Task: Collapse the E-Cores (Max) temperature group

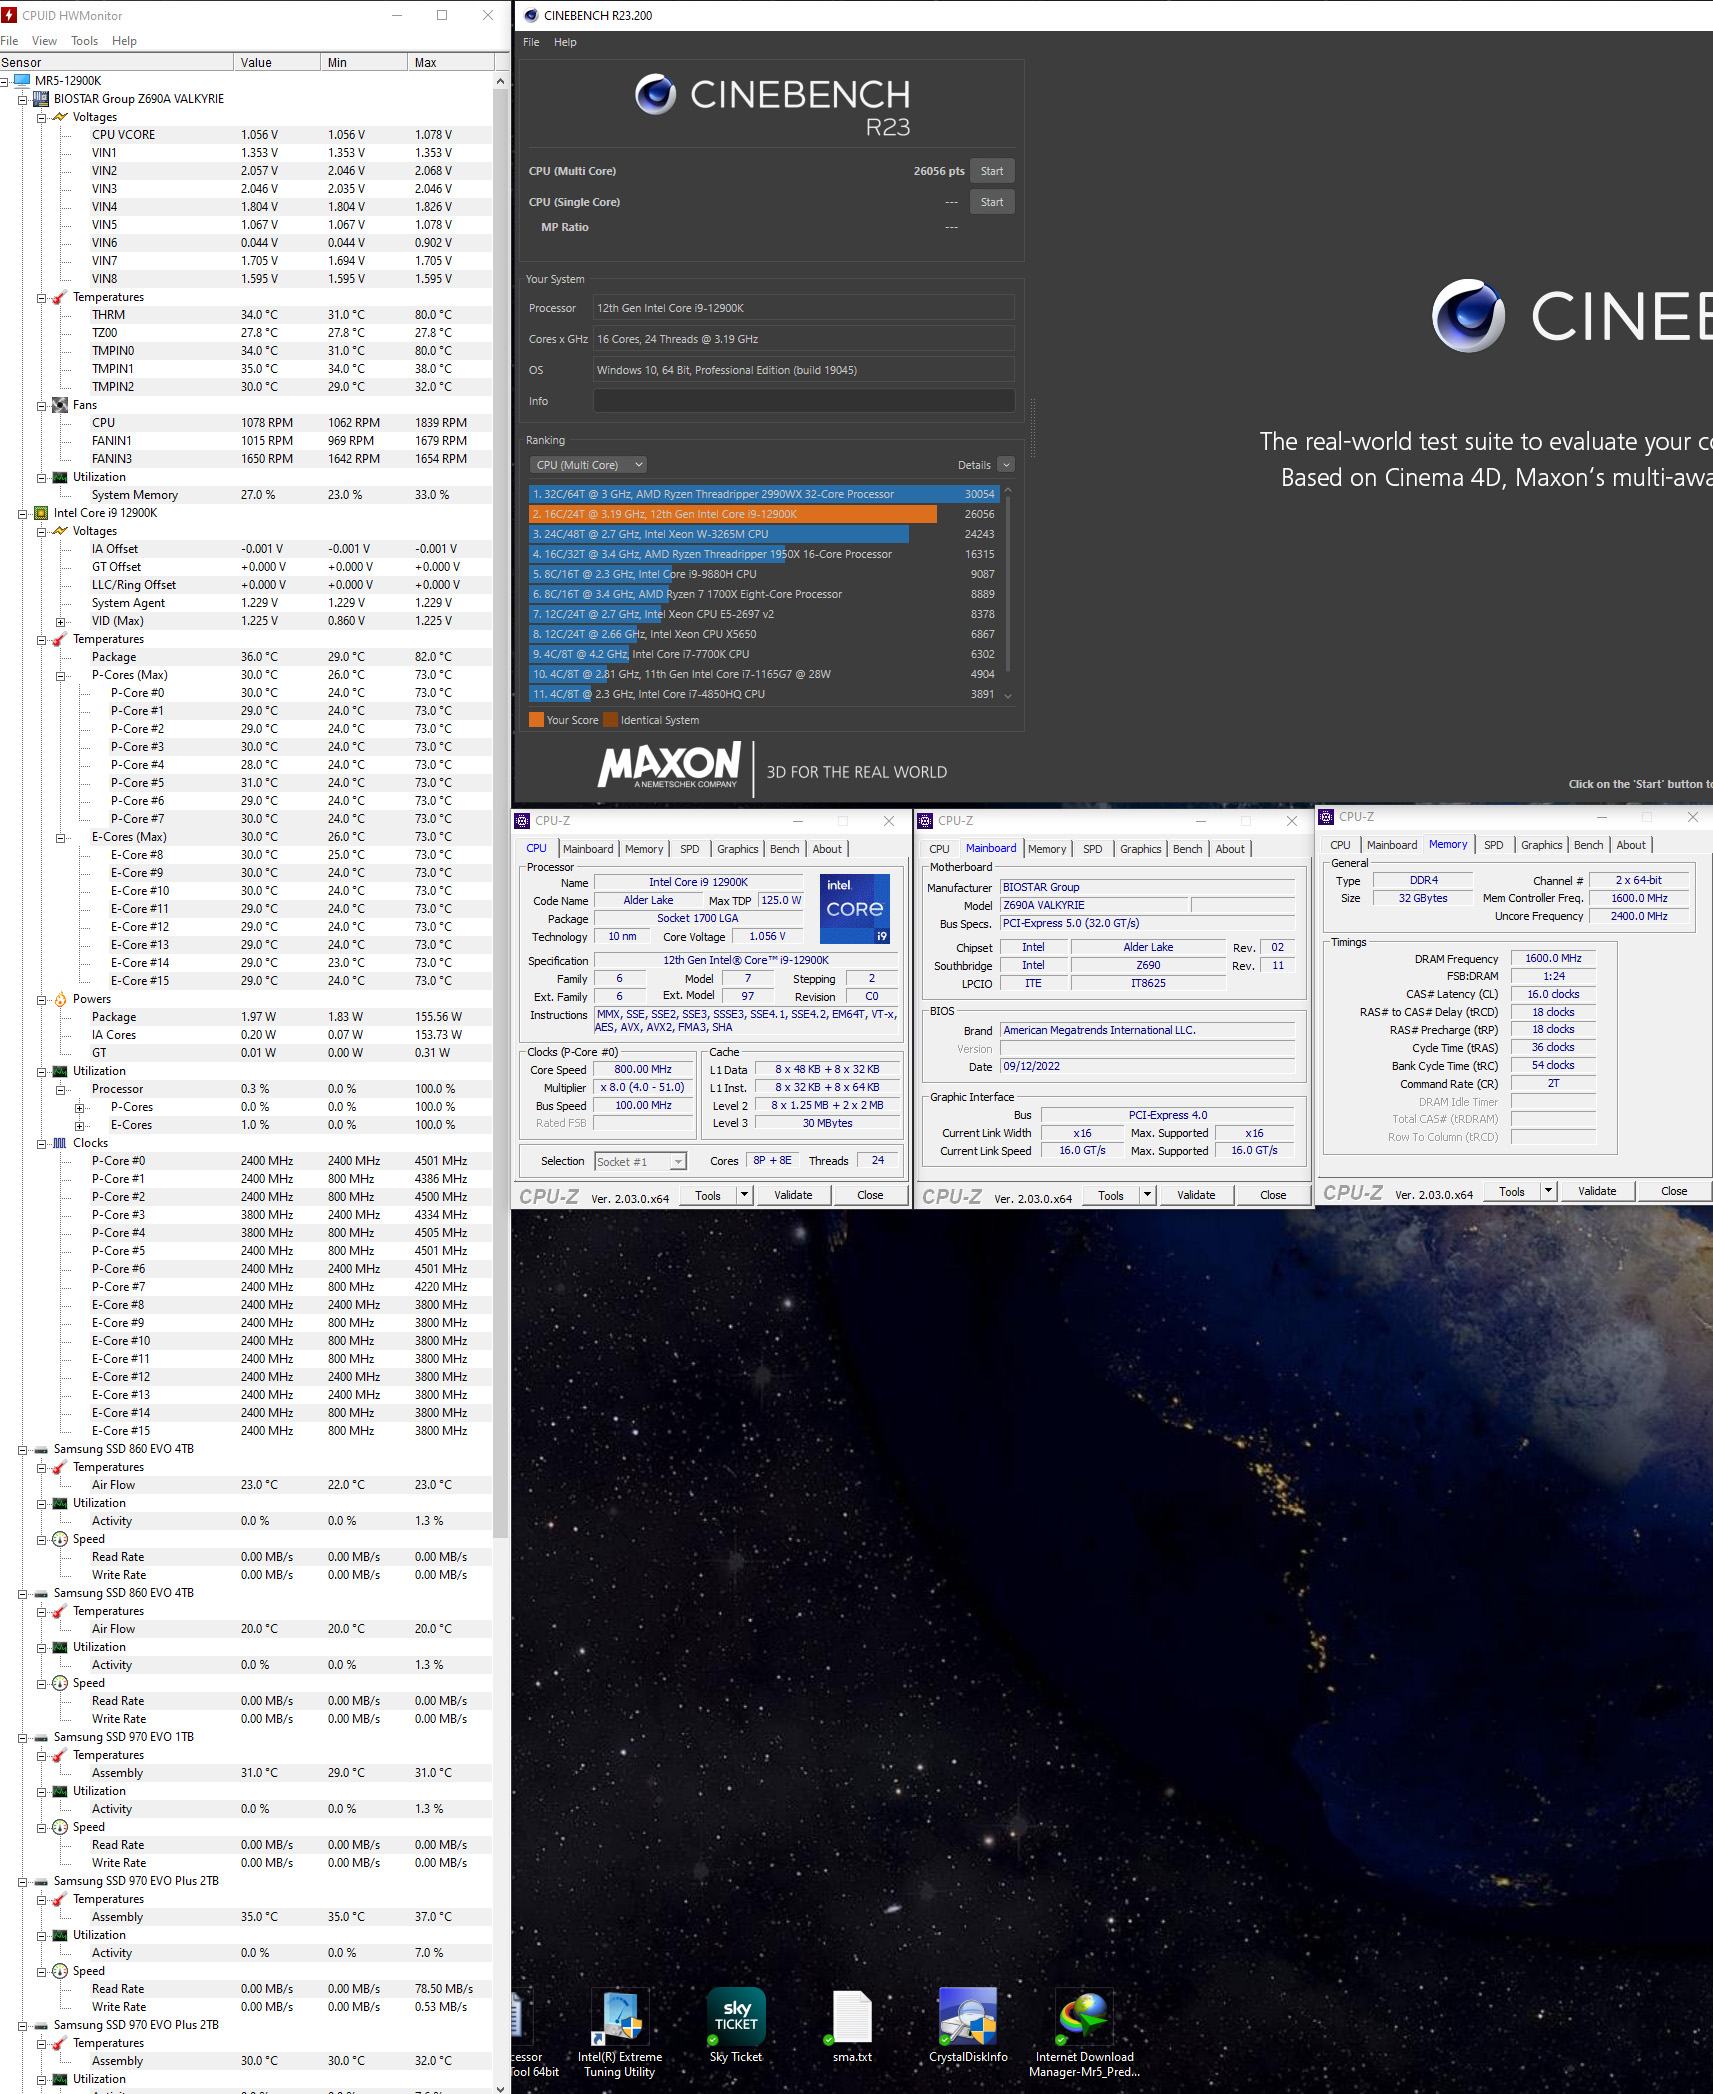Action: pos(61,837)
